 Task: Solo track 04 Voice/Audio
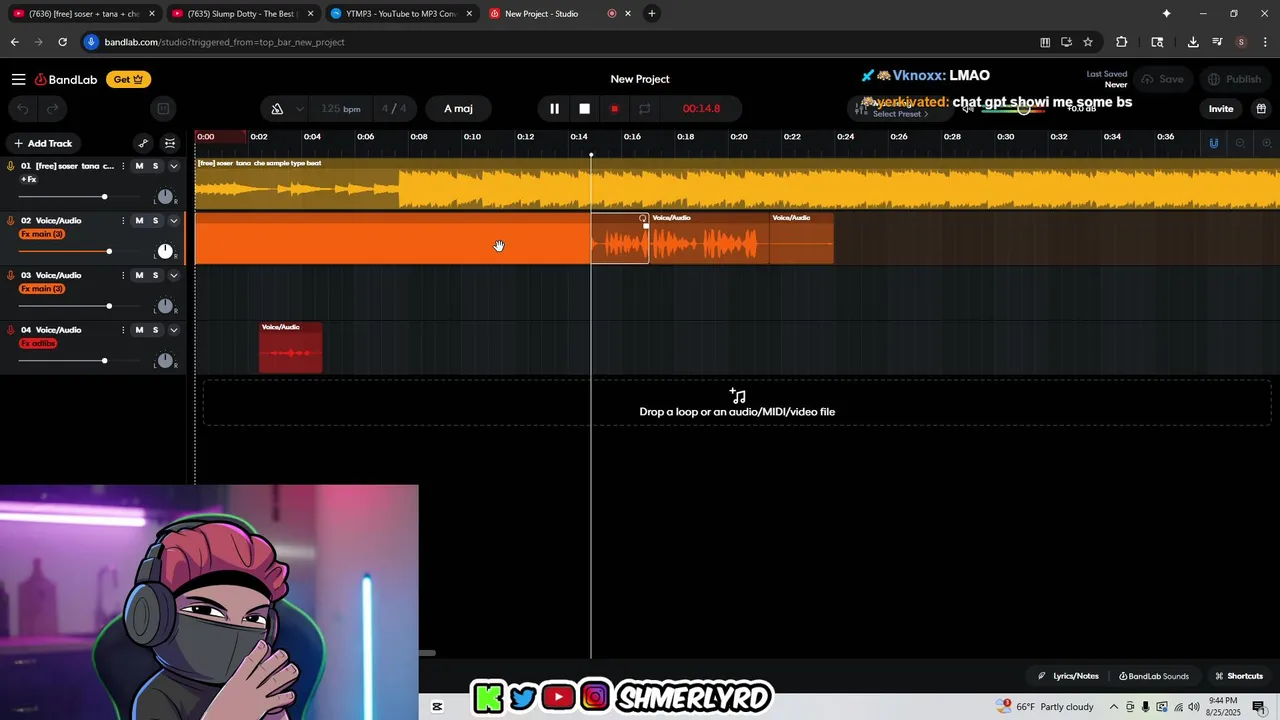(x=155, y=329)
